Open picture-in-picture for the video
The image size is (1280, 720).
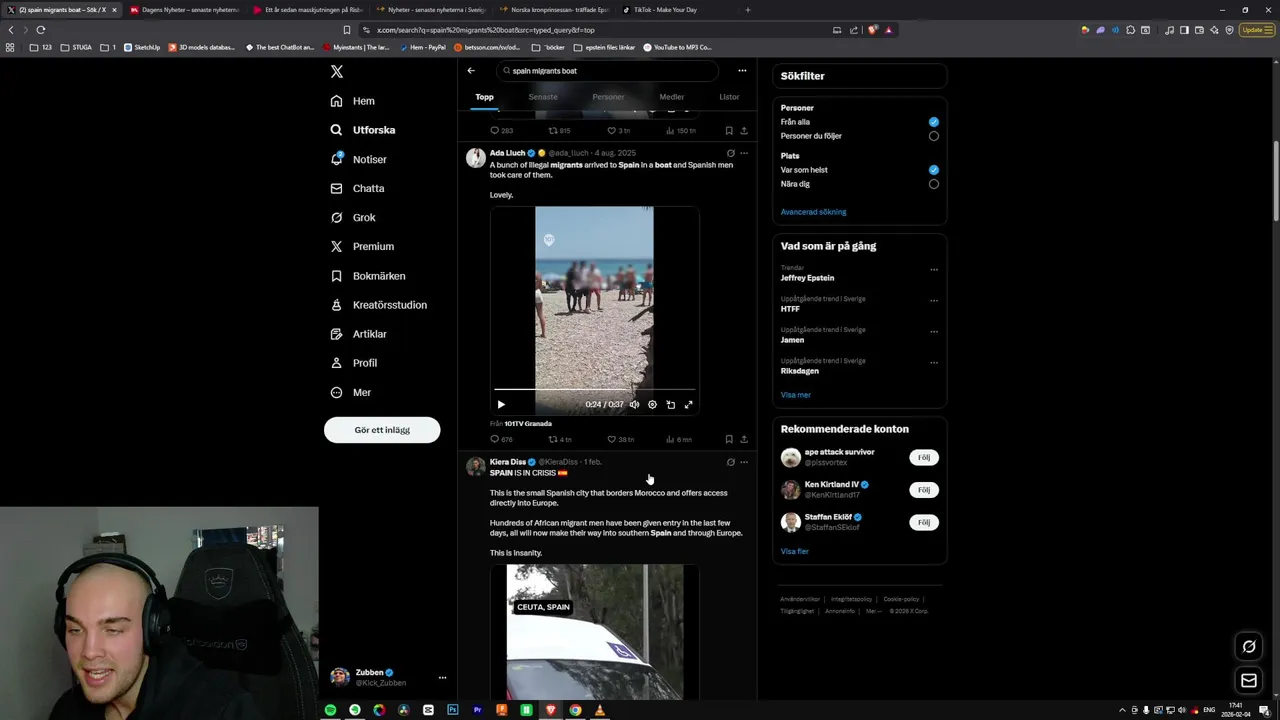click(670, 405)
